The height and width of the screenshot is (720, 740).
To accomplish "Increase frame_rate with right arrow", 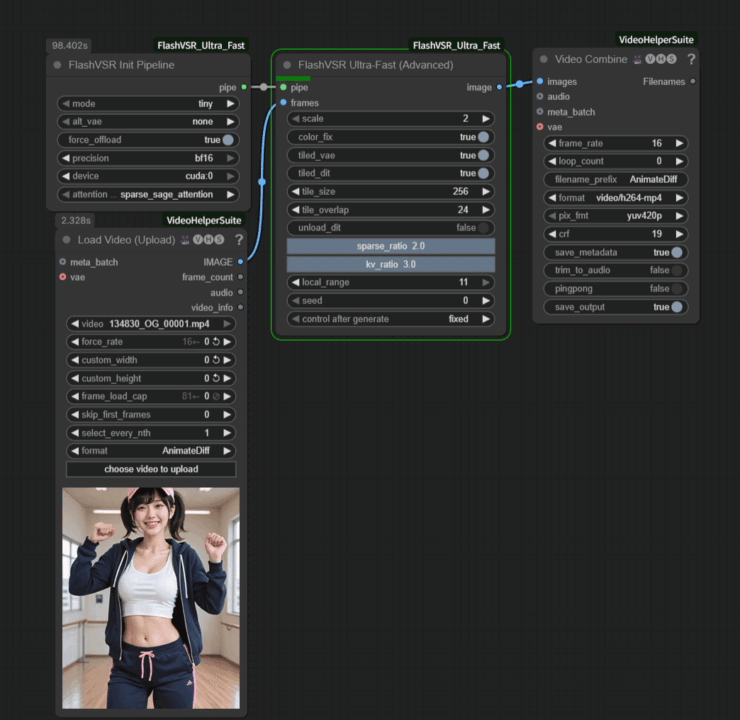I will pos(679,143).
